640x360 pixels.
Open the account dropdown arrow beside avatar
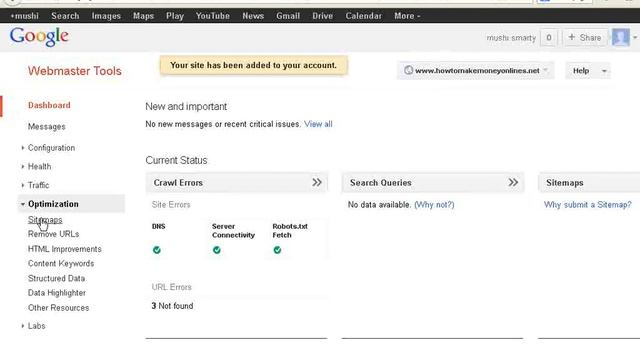[x=635, y=38]
